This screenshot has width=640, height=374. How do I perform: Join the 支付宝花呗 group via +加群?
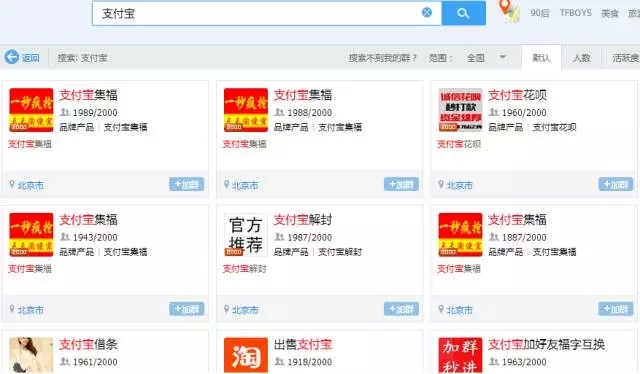tap(616, 184)
